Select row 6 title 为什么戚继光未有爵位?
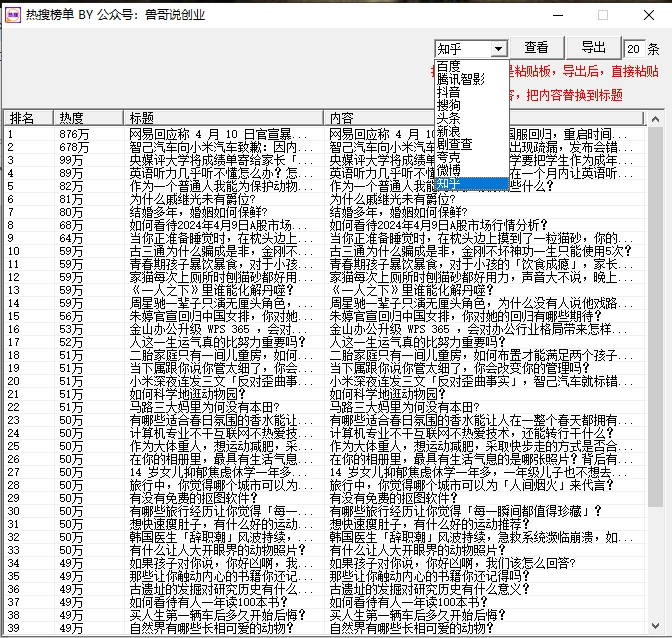Screen dimensions: 672x638 192,200
